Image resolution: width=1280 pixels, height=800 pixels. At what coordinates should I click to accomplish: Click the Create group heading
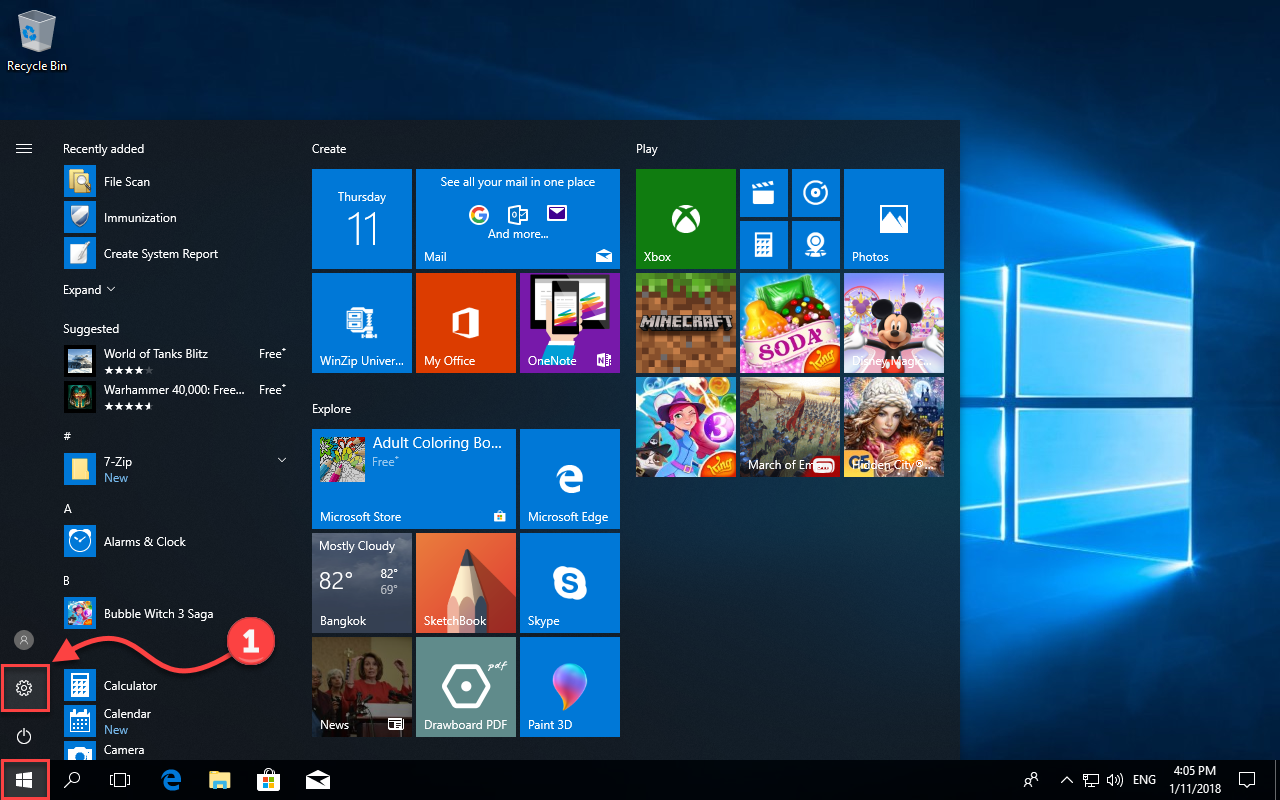tap(329, 149)
